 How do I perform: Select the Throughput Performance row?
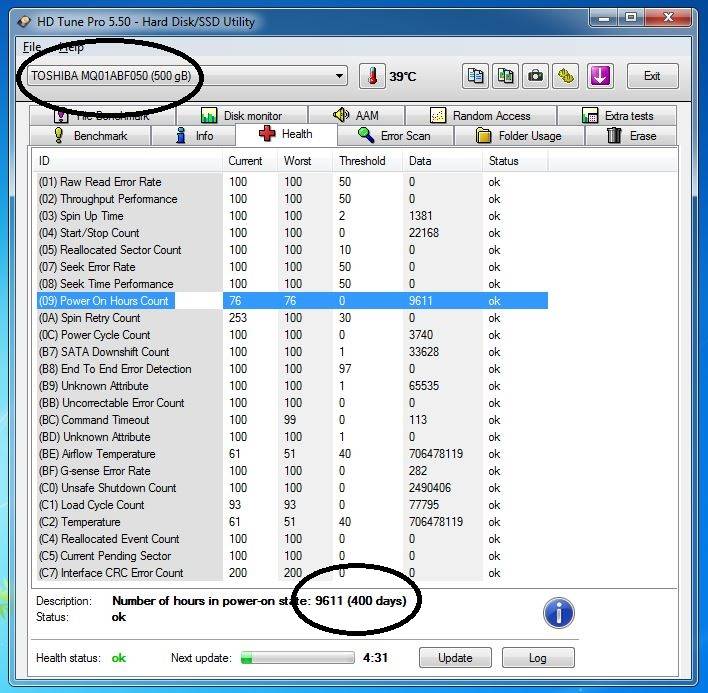click(292, 199)
